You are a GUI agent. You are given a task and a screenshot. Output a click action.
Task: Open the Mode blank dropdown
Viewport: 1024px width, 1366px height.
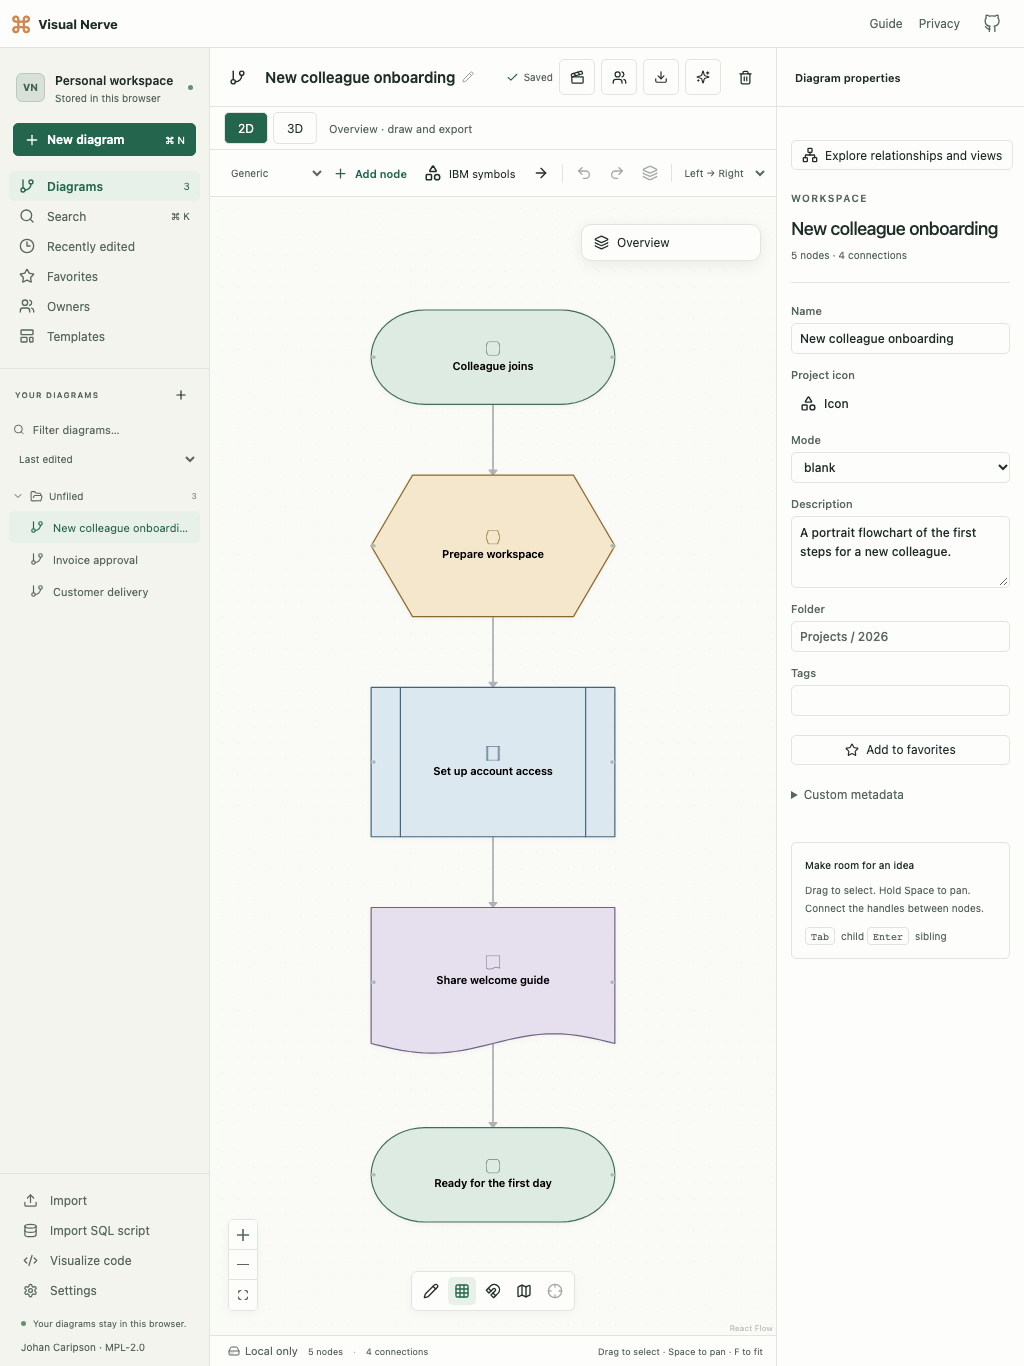(900, 468)
